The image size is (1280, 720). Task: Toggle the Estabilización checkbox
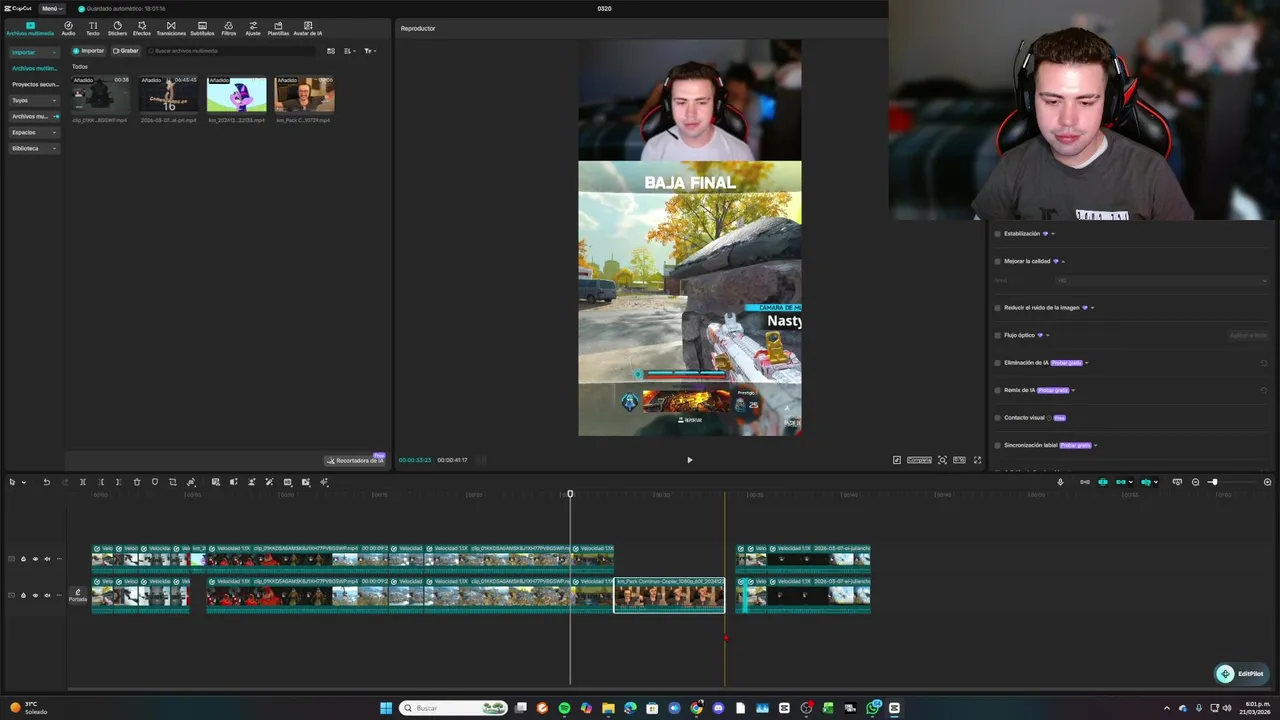(997, 234)
